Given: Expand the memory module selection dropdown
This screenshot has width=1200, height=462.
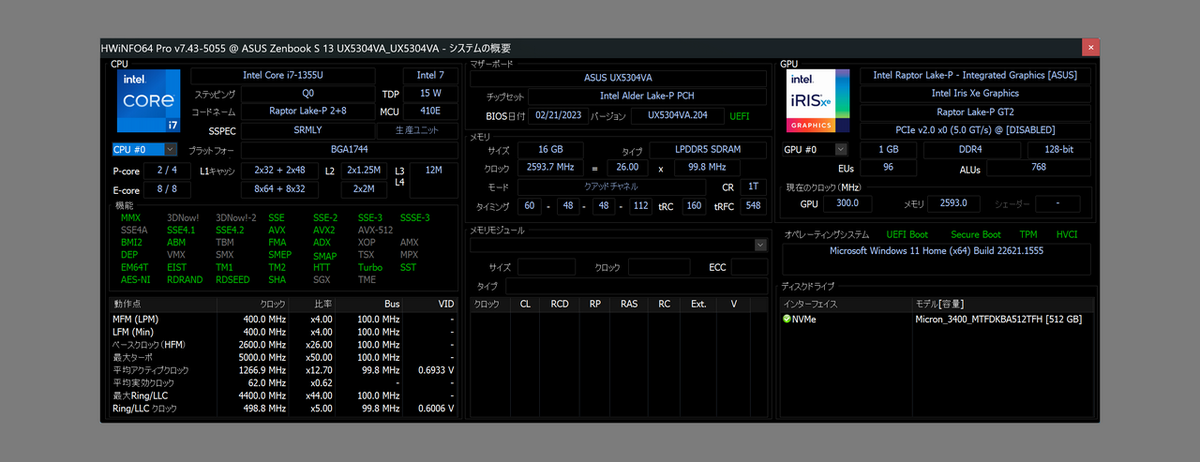Looking at the screenshot, I should click(x=760, y=245).
